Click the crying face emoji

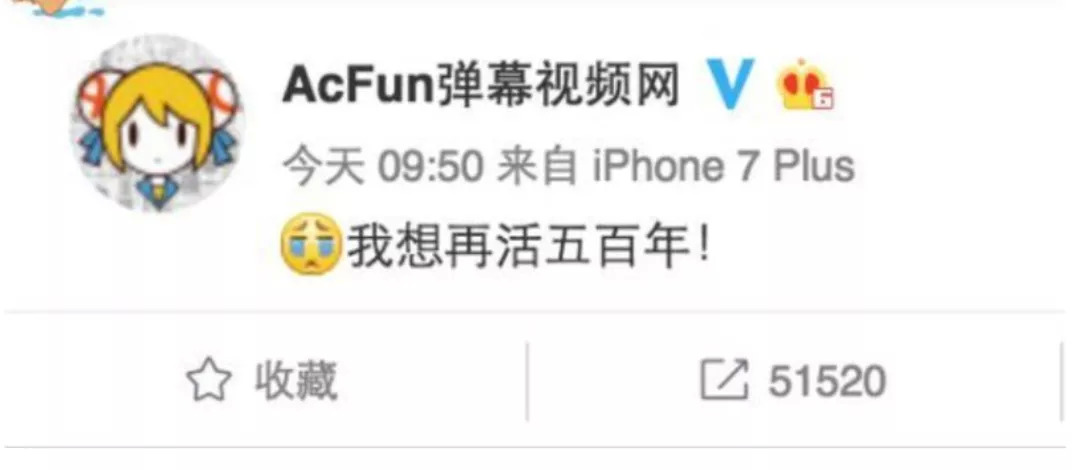(310, 245)
